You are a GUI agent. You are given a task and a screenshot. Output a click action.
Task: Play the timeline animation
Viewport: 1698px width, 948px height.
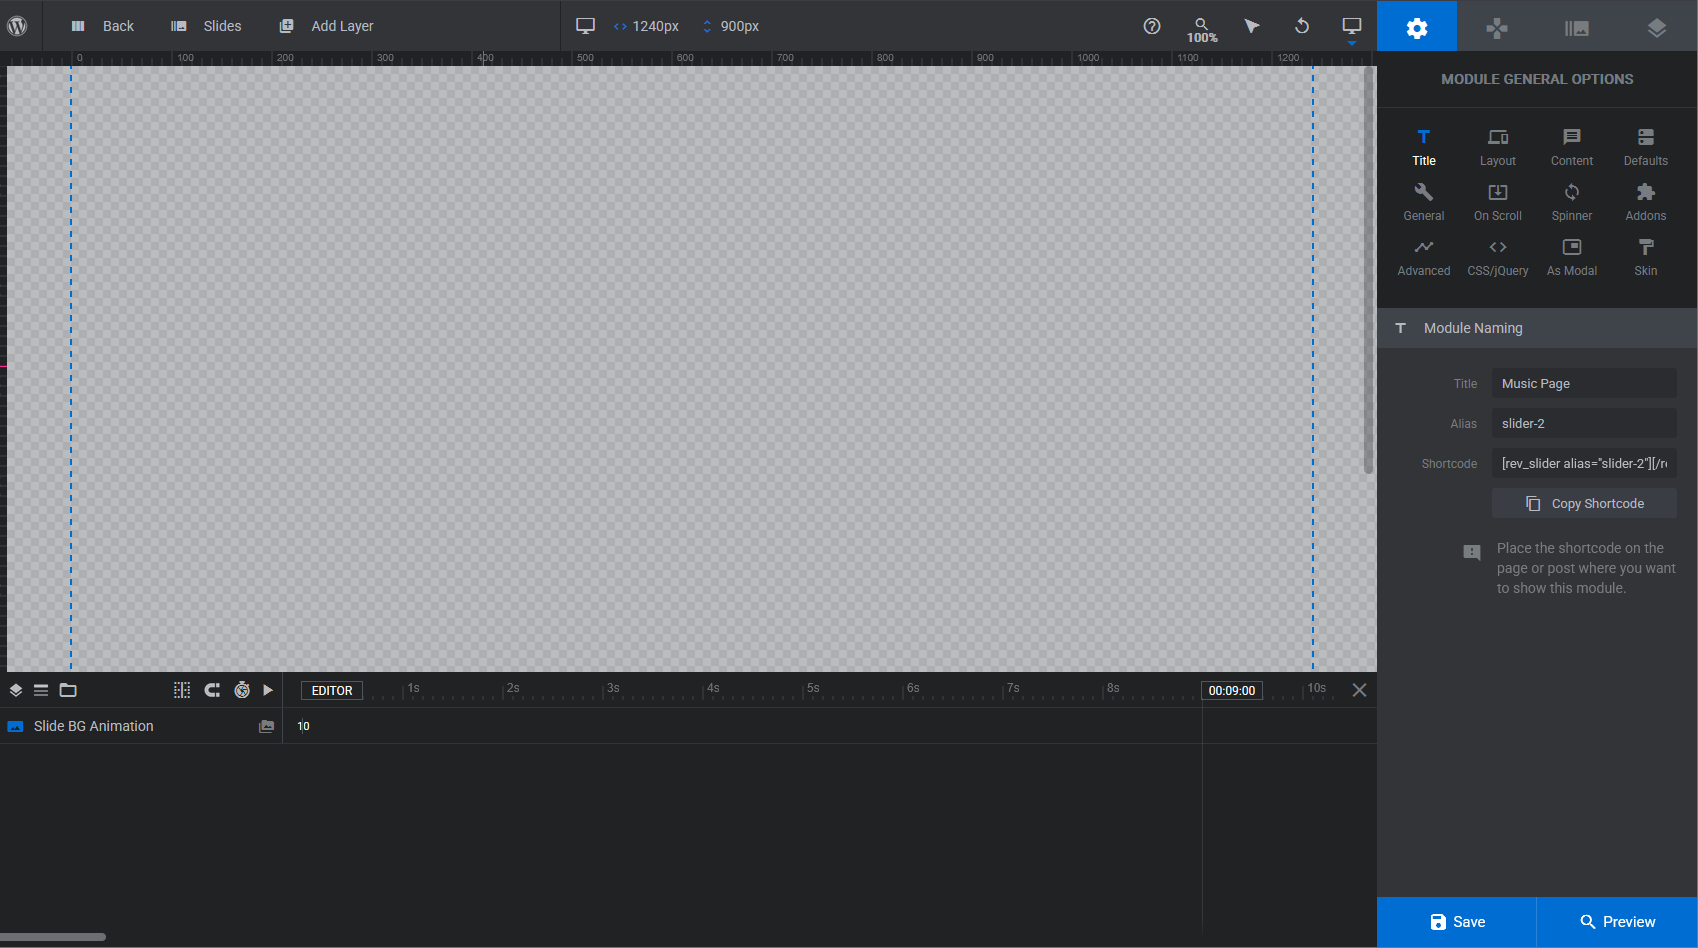coord(268,690)
